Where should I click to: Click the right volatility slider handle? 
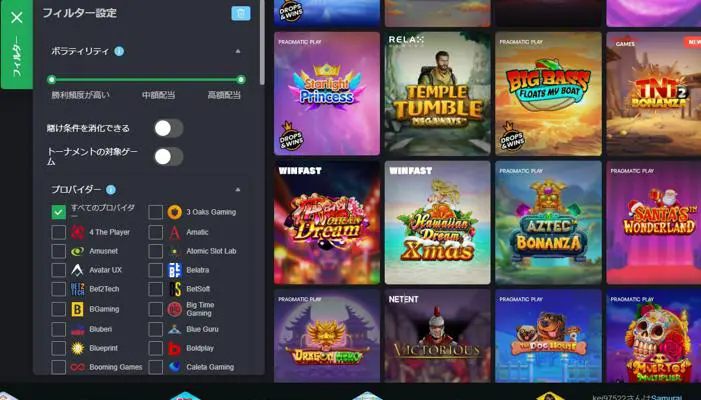pyautogui.click(x=241, y=80)
